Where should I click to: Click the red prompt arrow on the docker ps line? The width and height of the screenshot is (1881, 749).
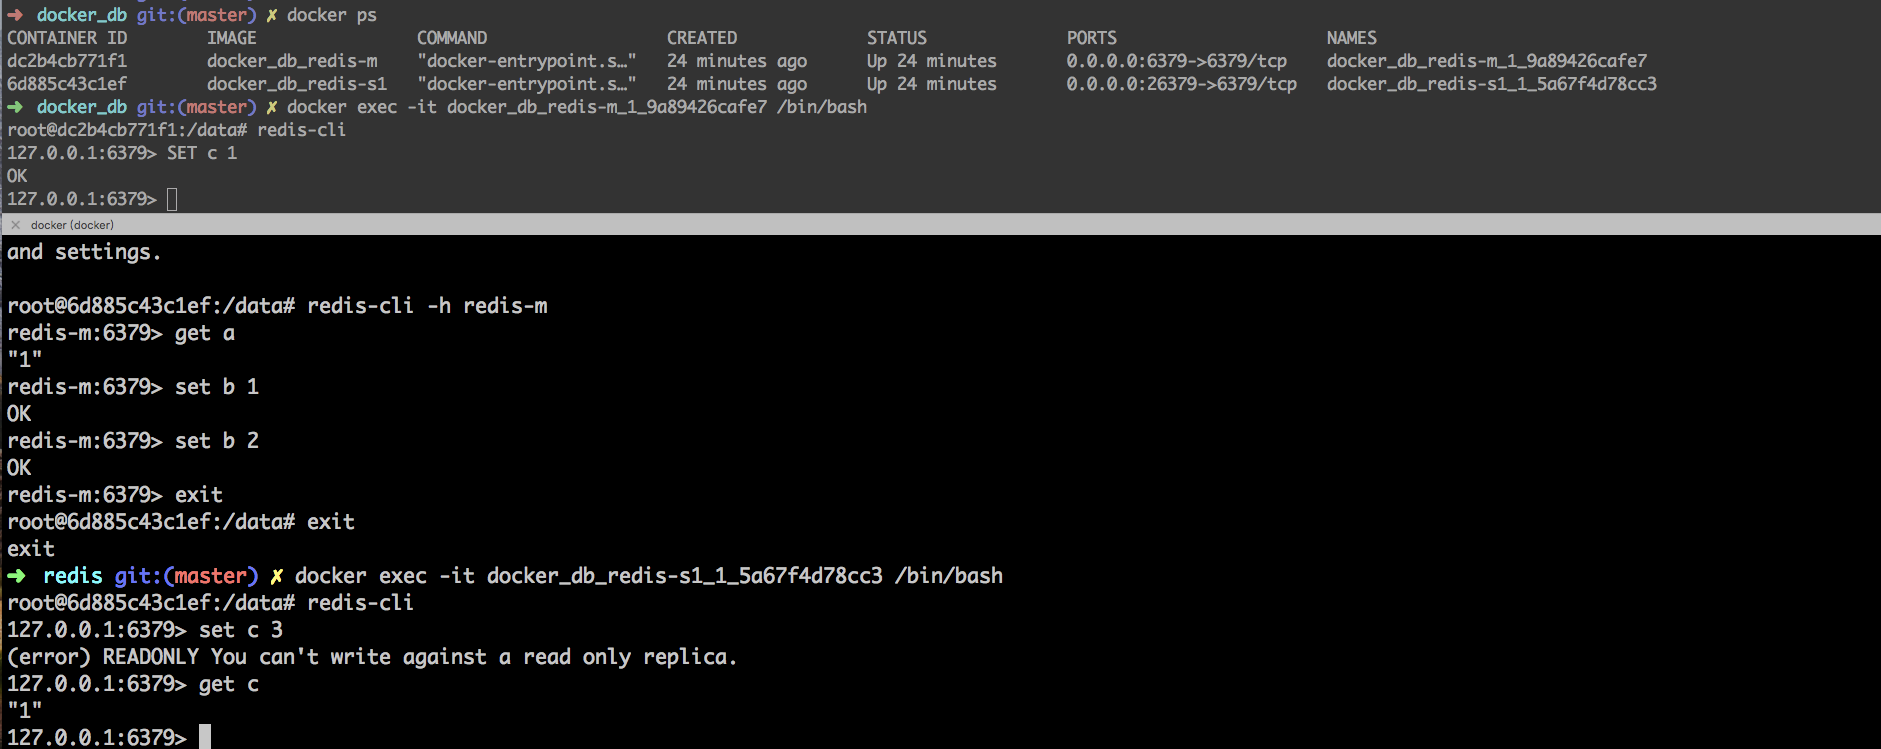click(15, 15)
